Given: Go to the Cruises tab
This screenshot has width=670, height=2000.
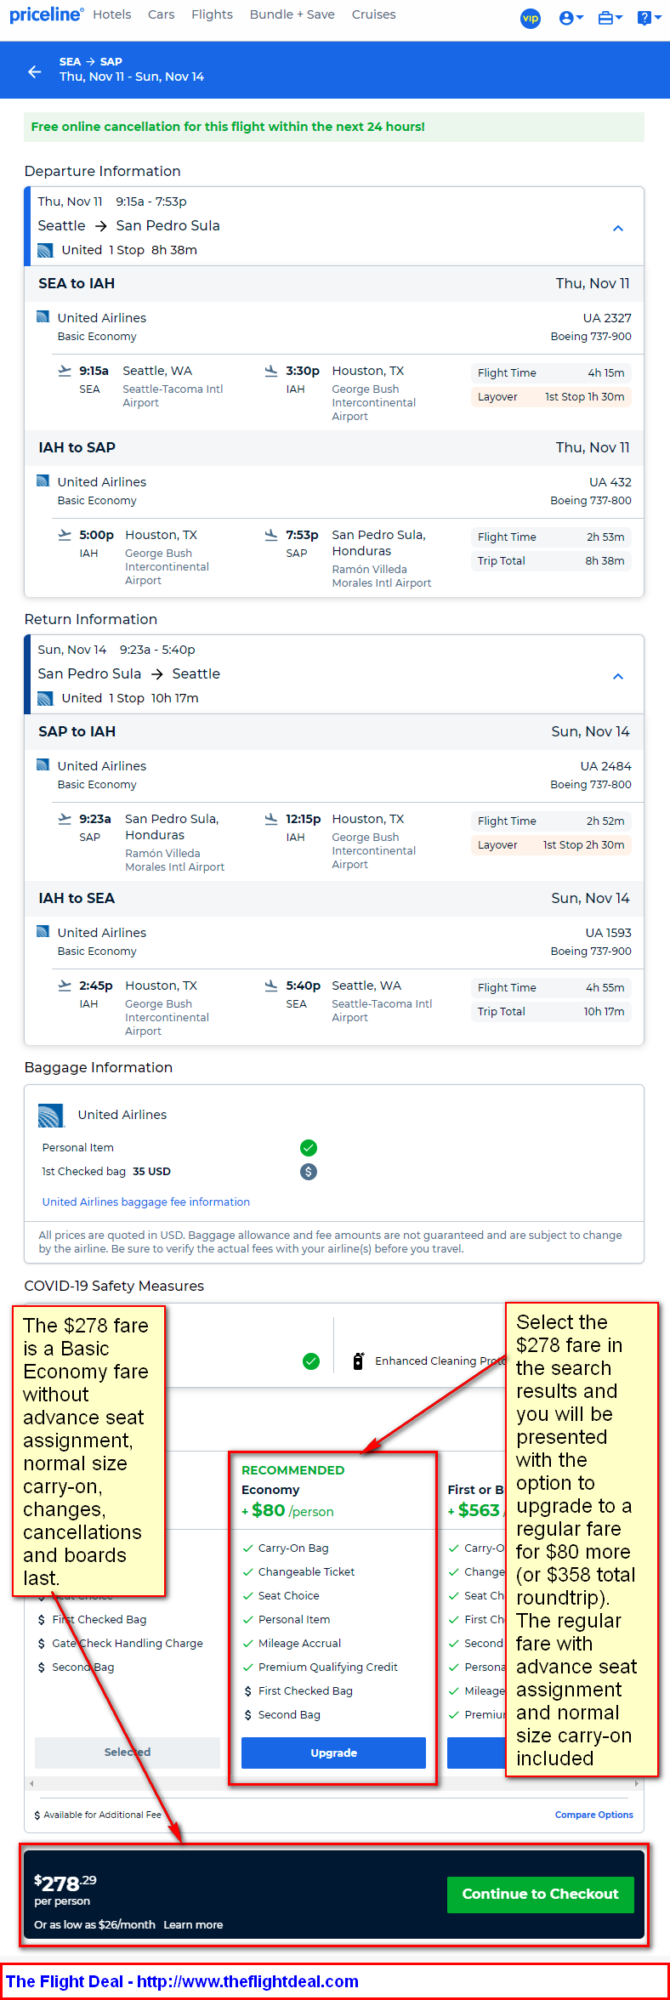Looking at the screenshot, I should tap(373, 15).
